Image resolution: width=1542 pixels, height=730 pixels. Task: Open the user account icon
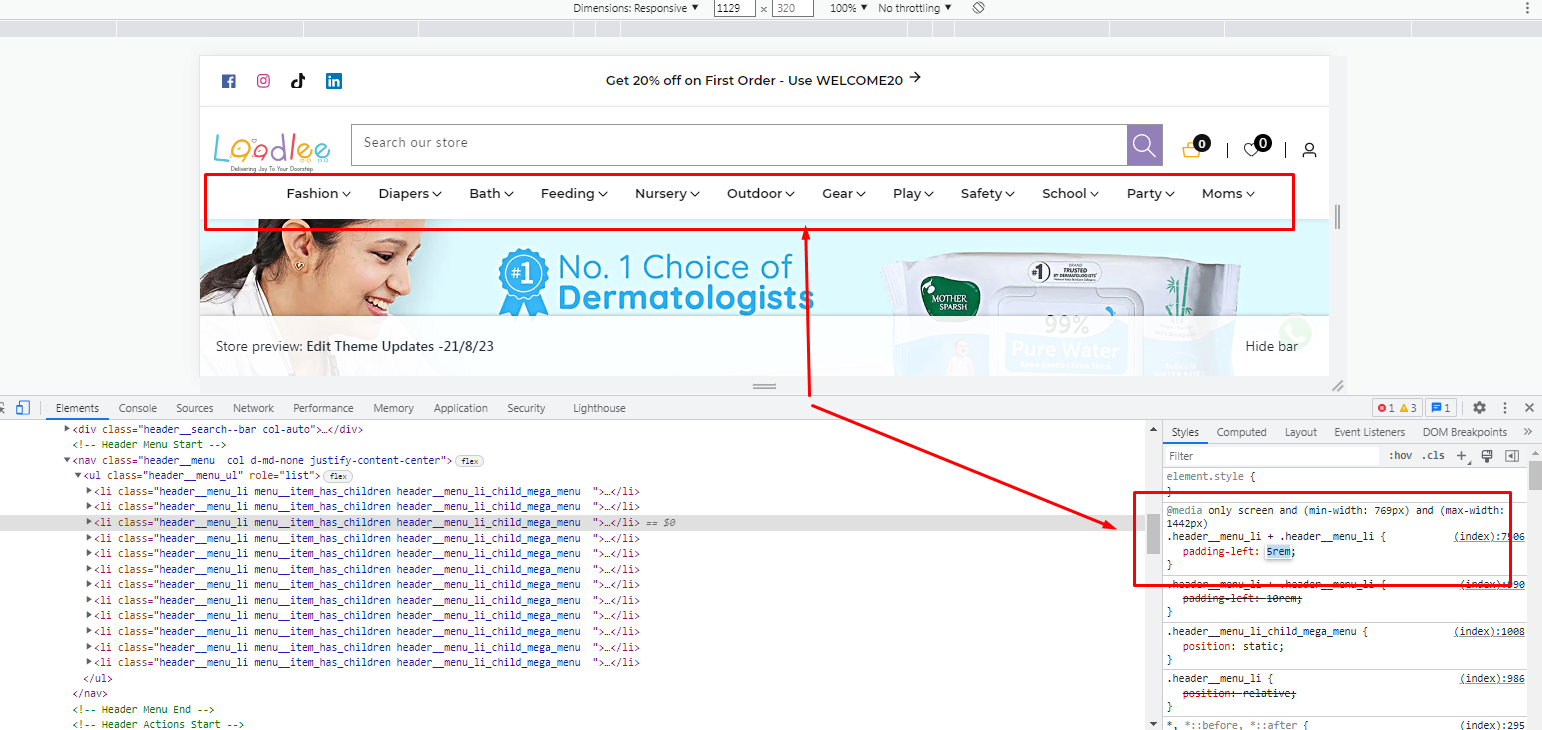point(1309,150)
